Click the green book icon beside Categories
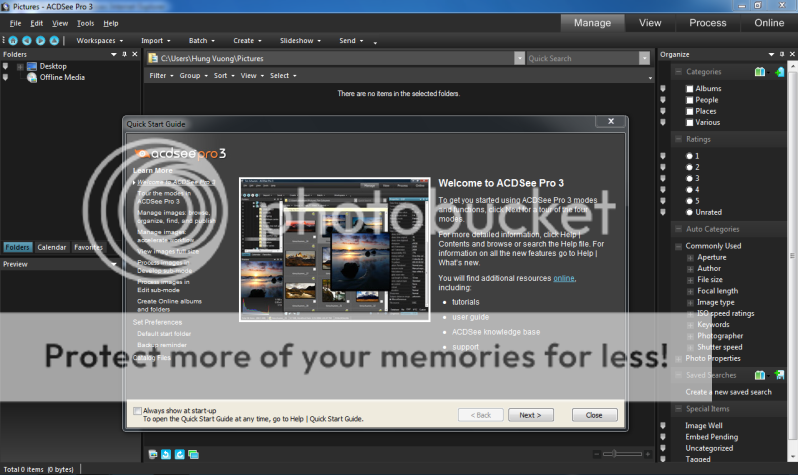Image resolution: width=798 pixels, height=475 pixels. click(760, 72)
